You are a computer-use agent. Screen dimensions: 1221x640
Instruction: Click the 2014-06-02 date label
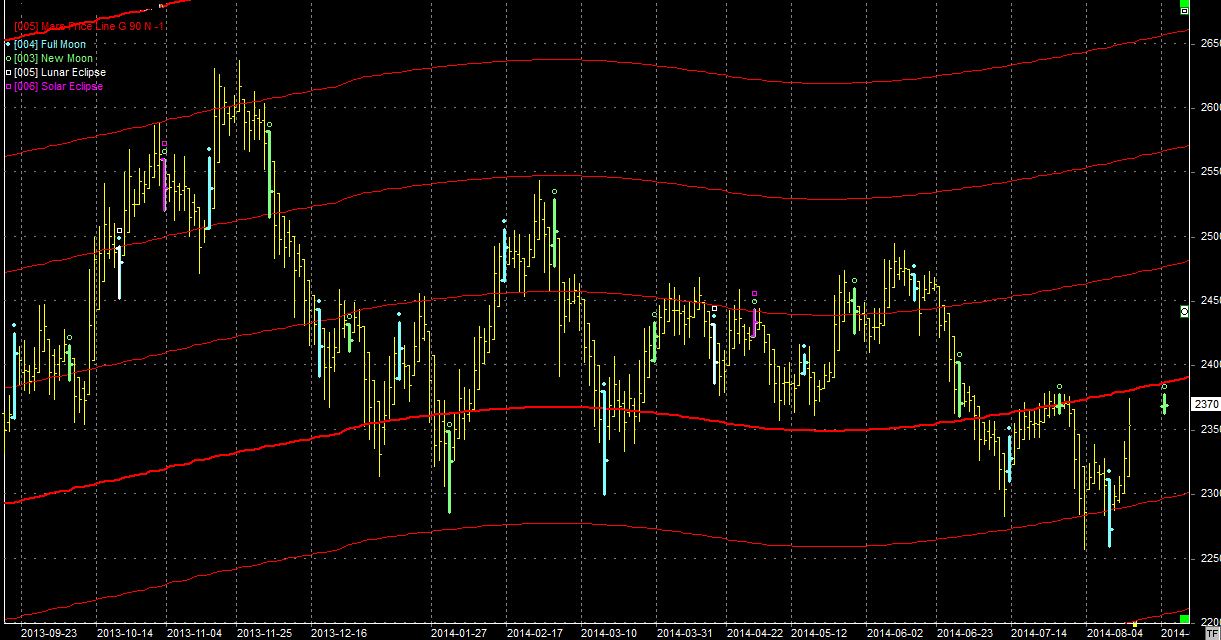tap(895, 633)
